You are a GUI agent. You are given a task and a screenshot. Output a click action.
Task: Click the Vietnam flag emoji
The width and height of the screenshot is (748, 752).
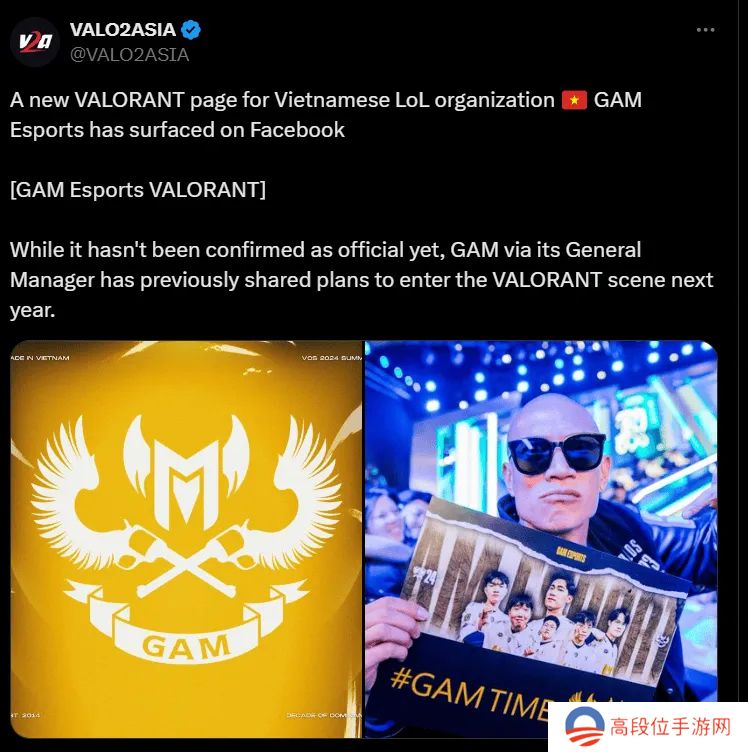point(574,100)
